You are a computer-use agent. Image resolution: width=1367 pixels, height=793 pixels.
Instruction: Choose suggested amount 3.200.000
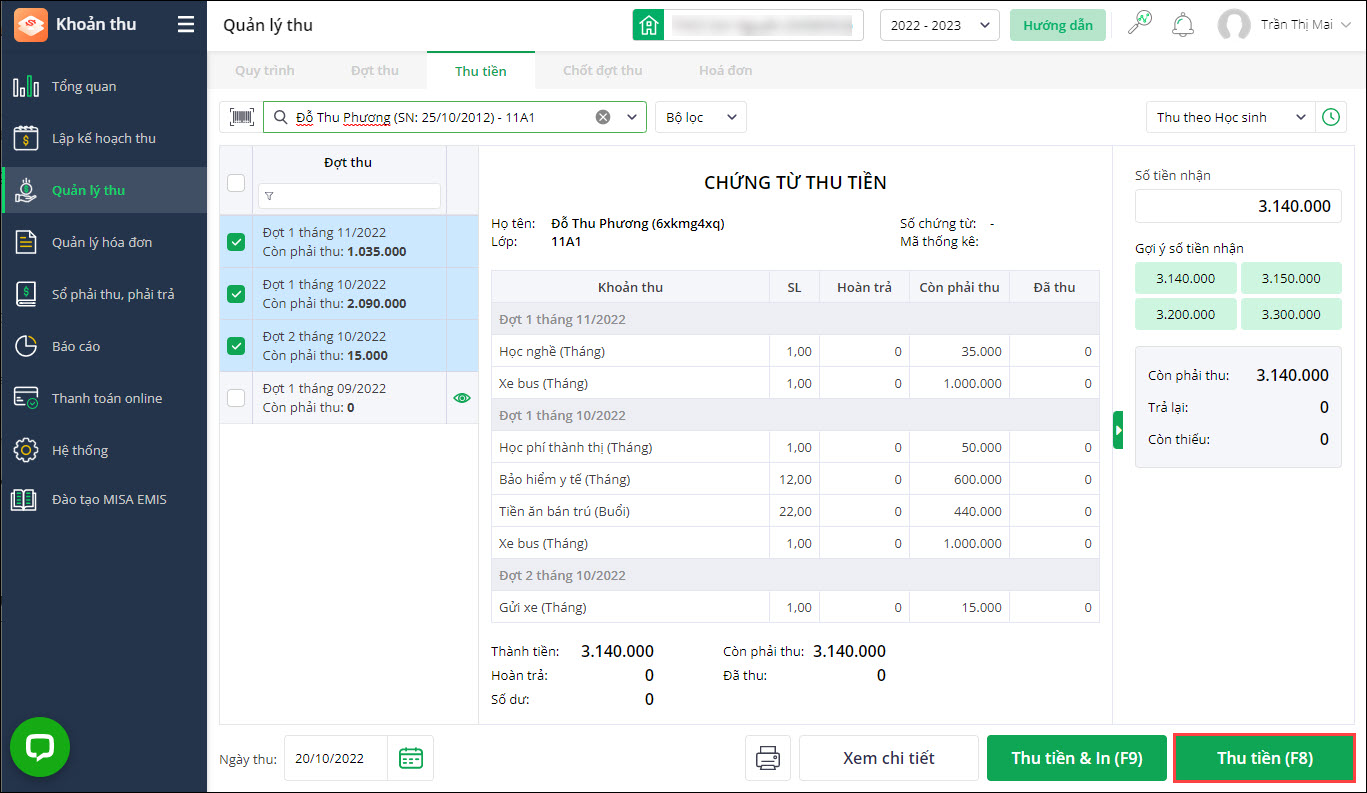tap(1185, 314)
